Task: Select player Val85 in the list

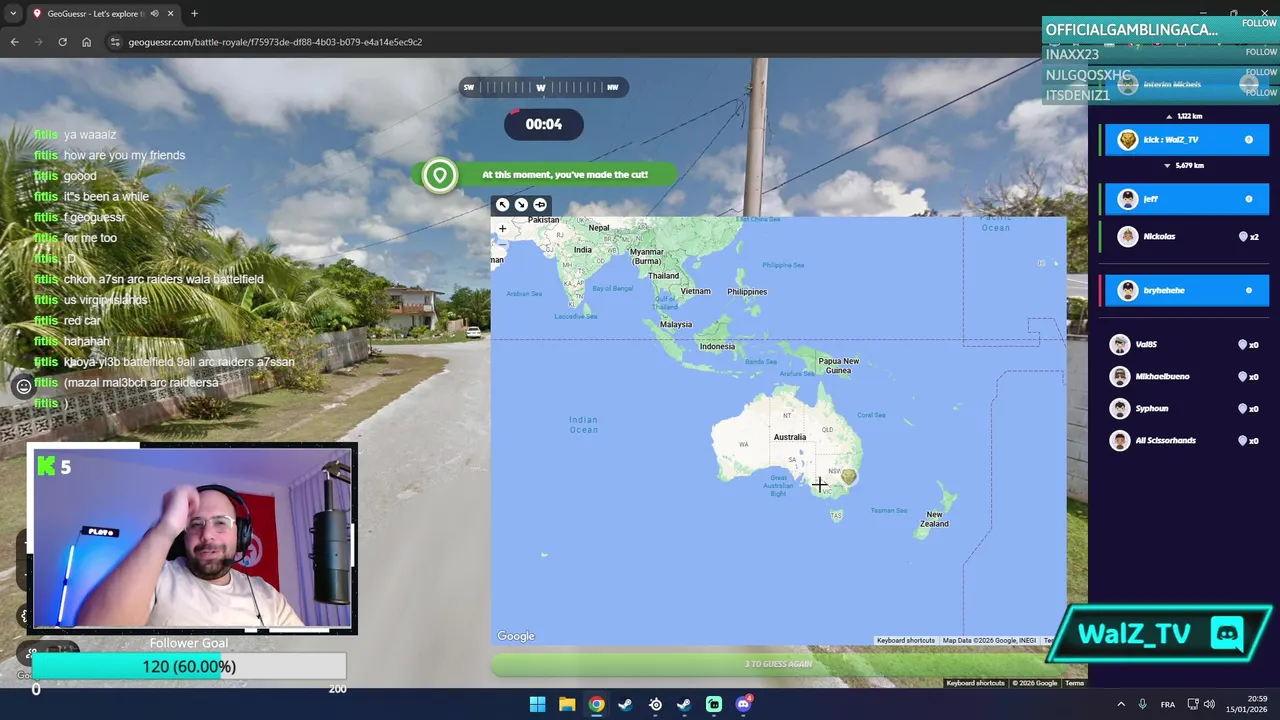Action: tap(1186, 344)
